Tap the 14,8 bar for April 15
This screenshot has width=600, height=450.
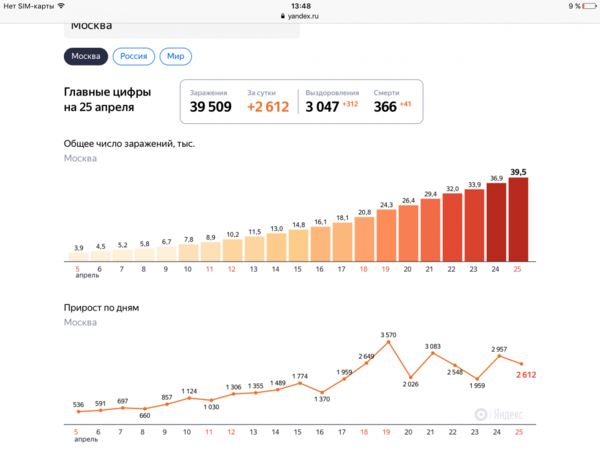[x=298, y=246]
